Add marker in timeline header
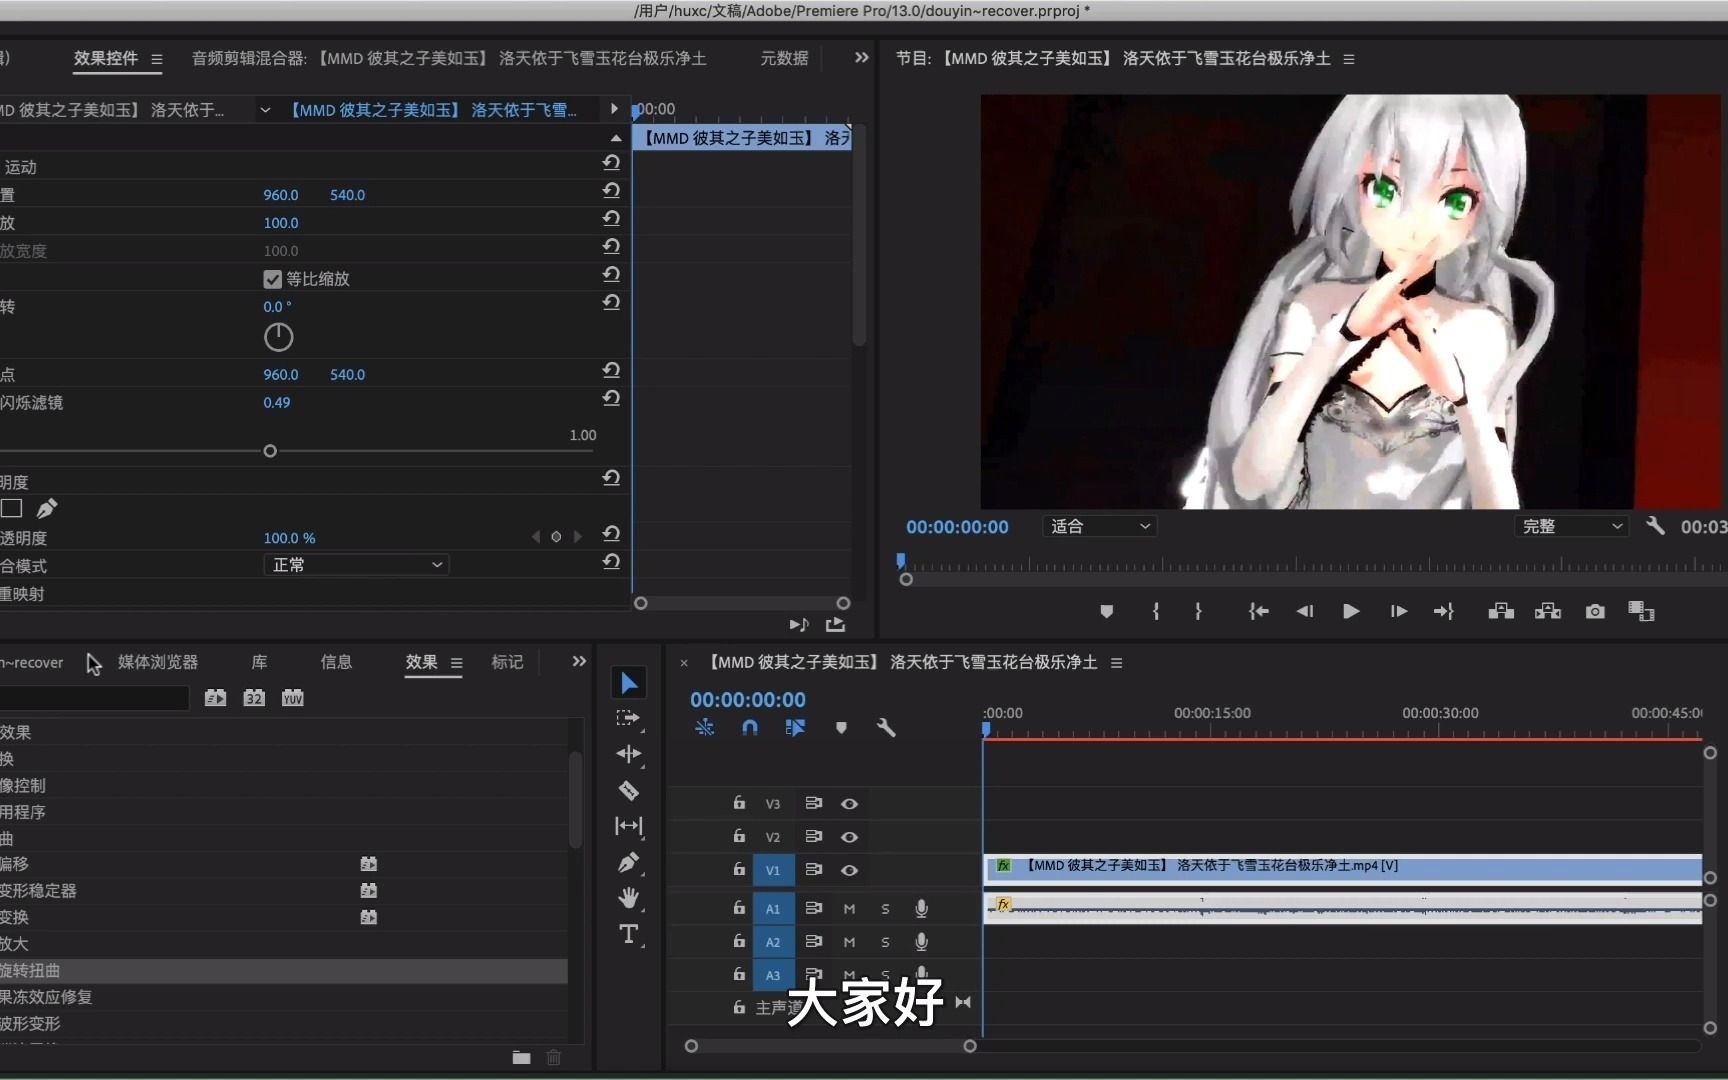 point(841,728)
